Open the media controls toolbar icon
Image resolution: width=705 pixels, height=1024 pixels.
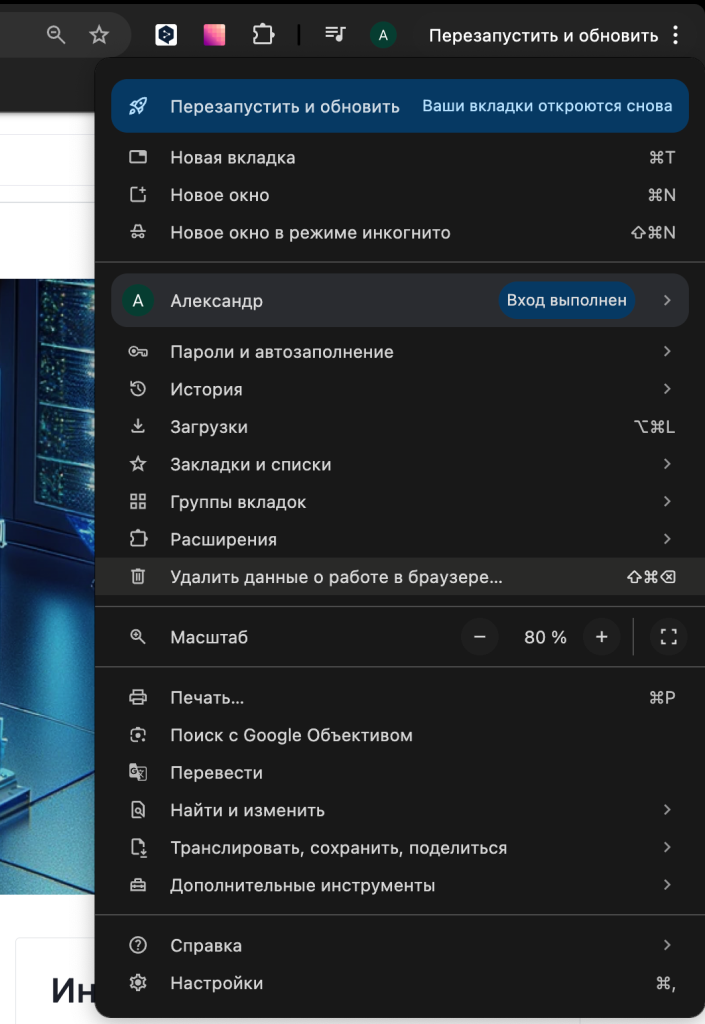click(x=335, y=35)
